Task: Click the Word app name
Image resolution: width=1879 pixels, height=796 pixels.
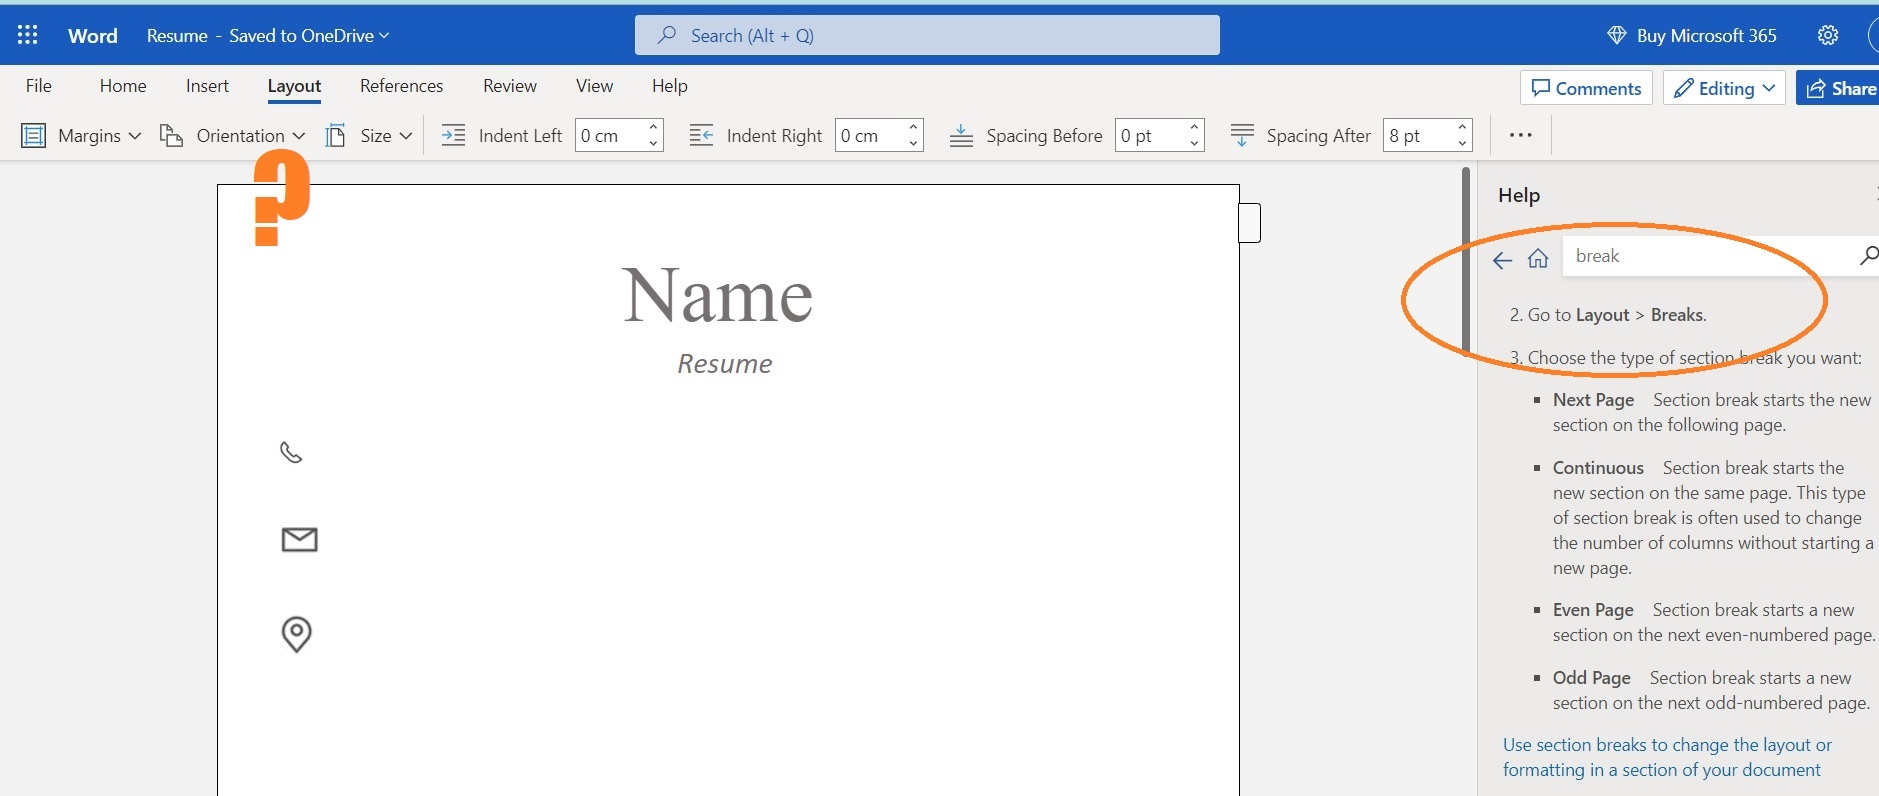Action: (x=93, y=35)
